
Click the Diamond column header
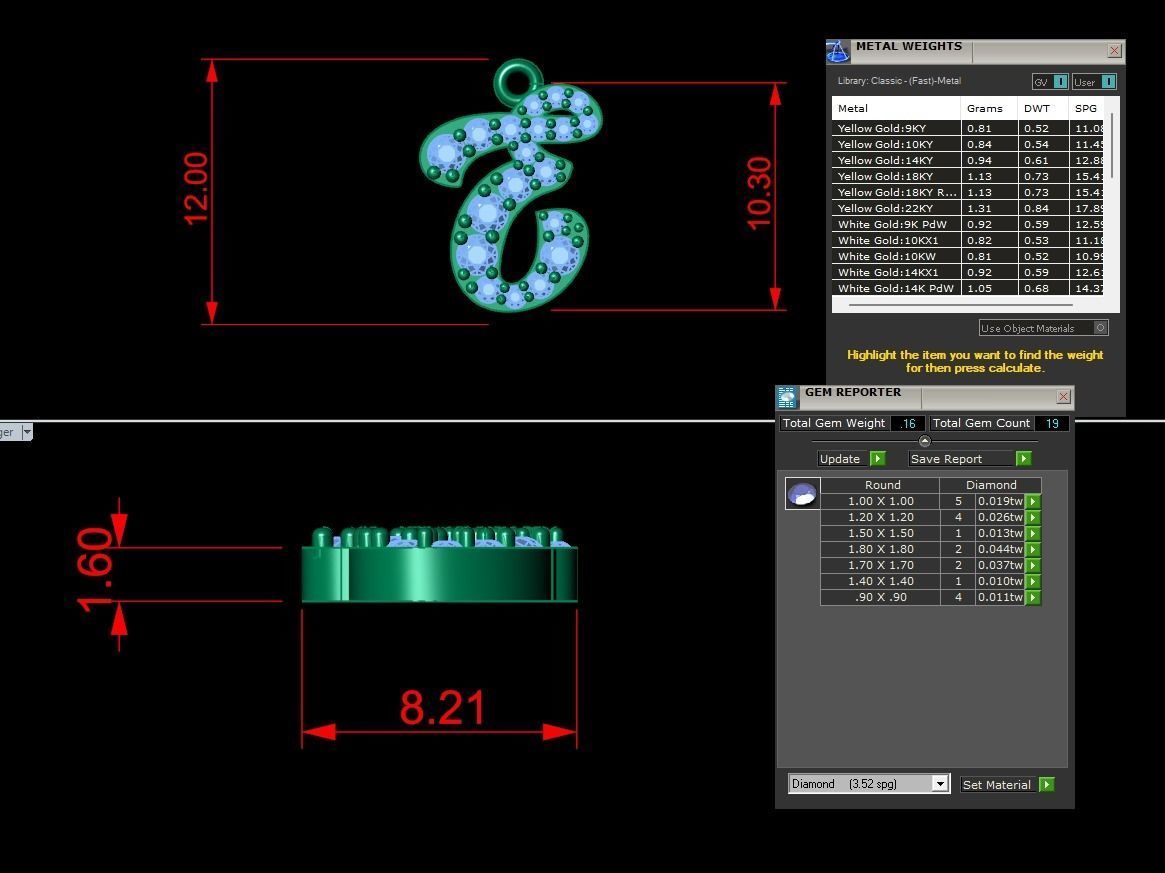(990, 485)
